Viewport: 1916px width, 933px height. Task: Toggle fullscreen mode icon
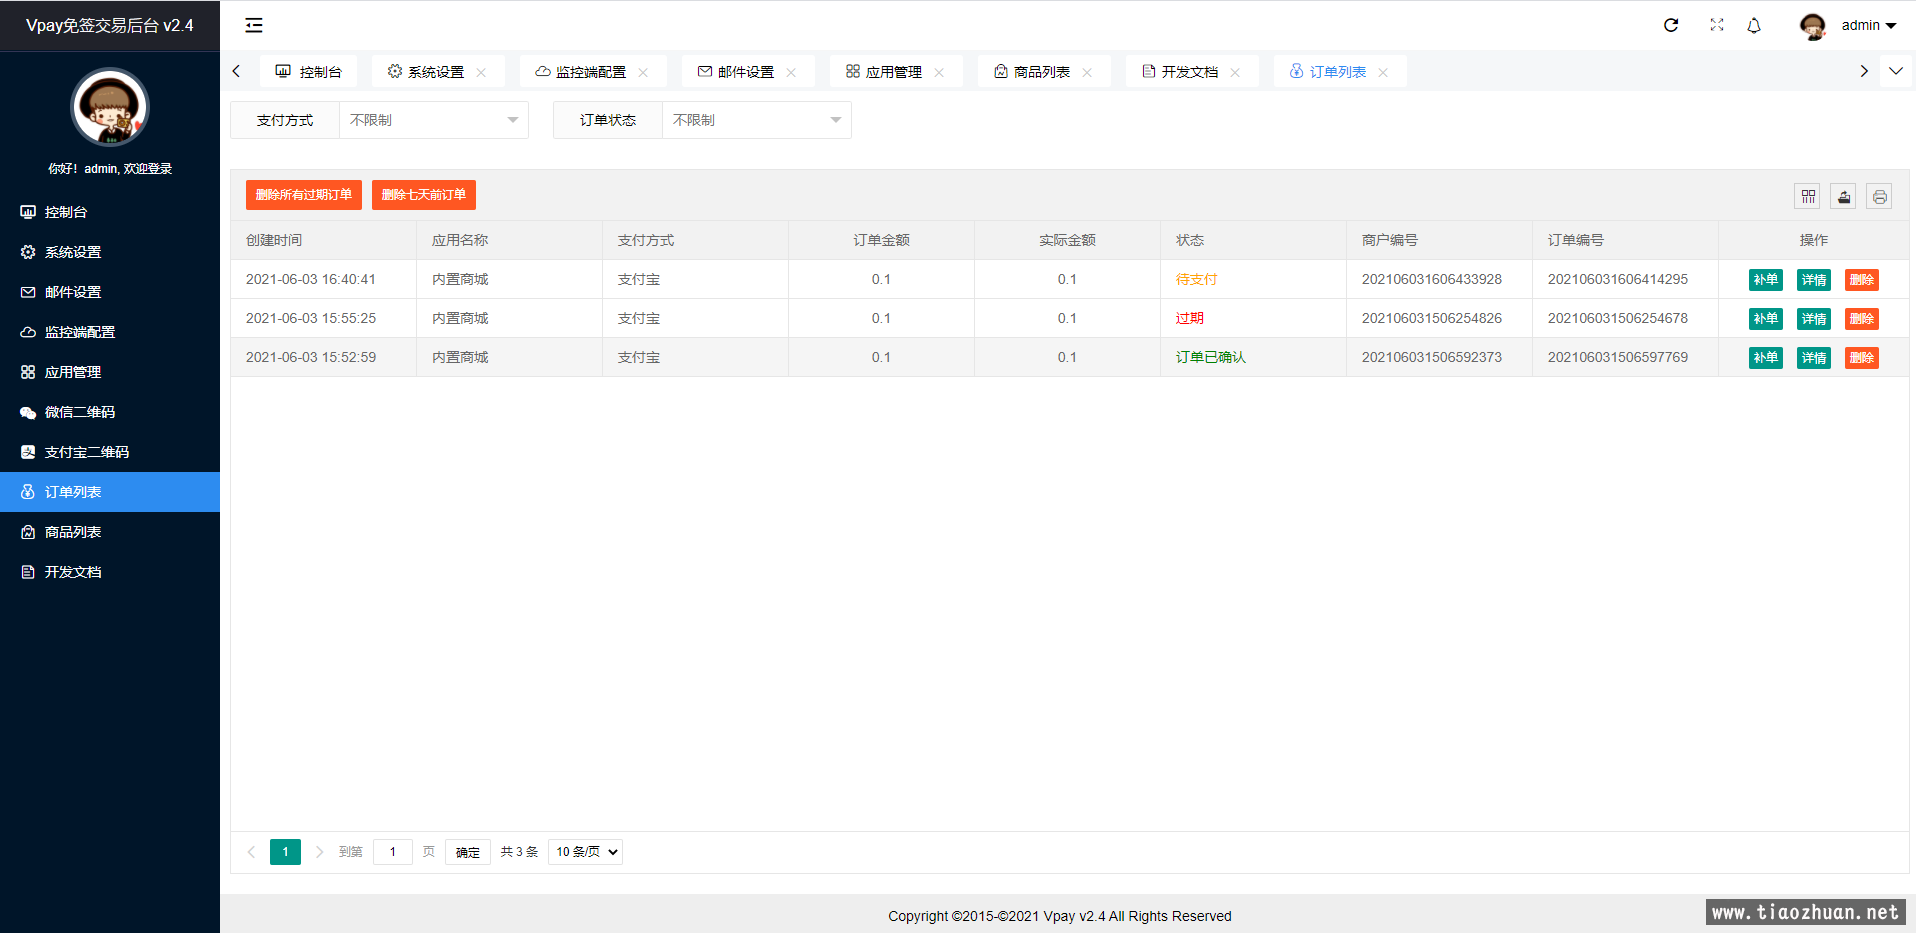pyautogui.click(x=1717, y=25)
